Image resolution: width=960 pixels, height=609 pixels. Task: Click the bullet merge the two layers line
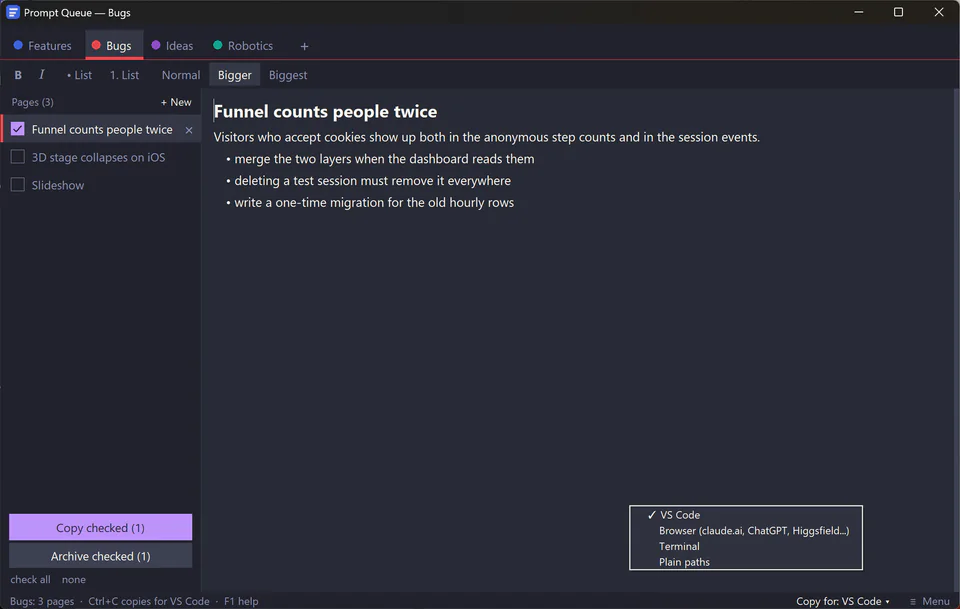click(x=380, y=159)
